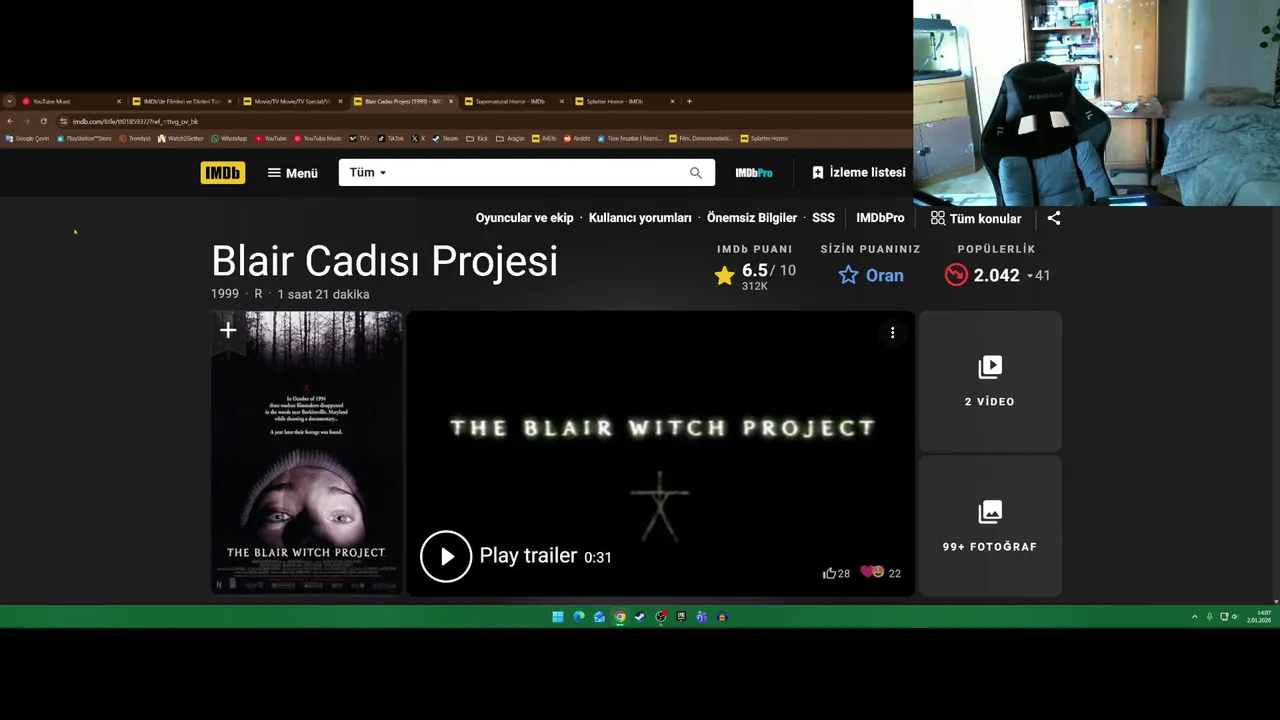Image resolution: width=1280 pixels, height=720 pixels.
Task: Open WhatsApp bookmark
Action: (229, 138)
